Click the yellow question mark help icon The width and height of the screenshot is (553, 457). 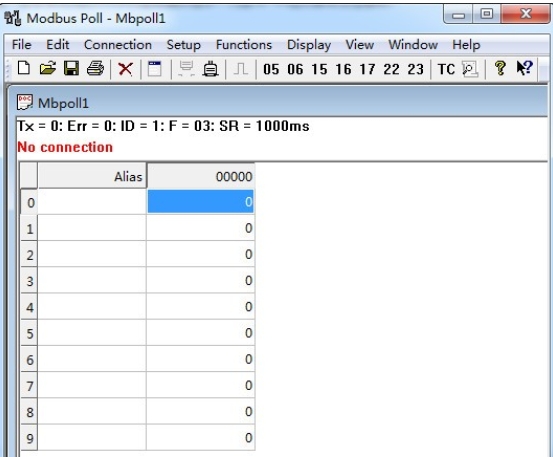coord(500,68)
